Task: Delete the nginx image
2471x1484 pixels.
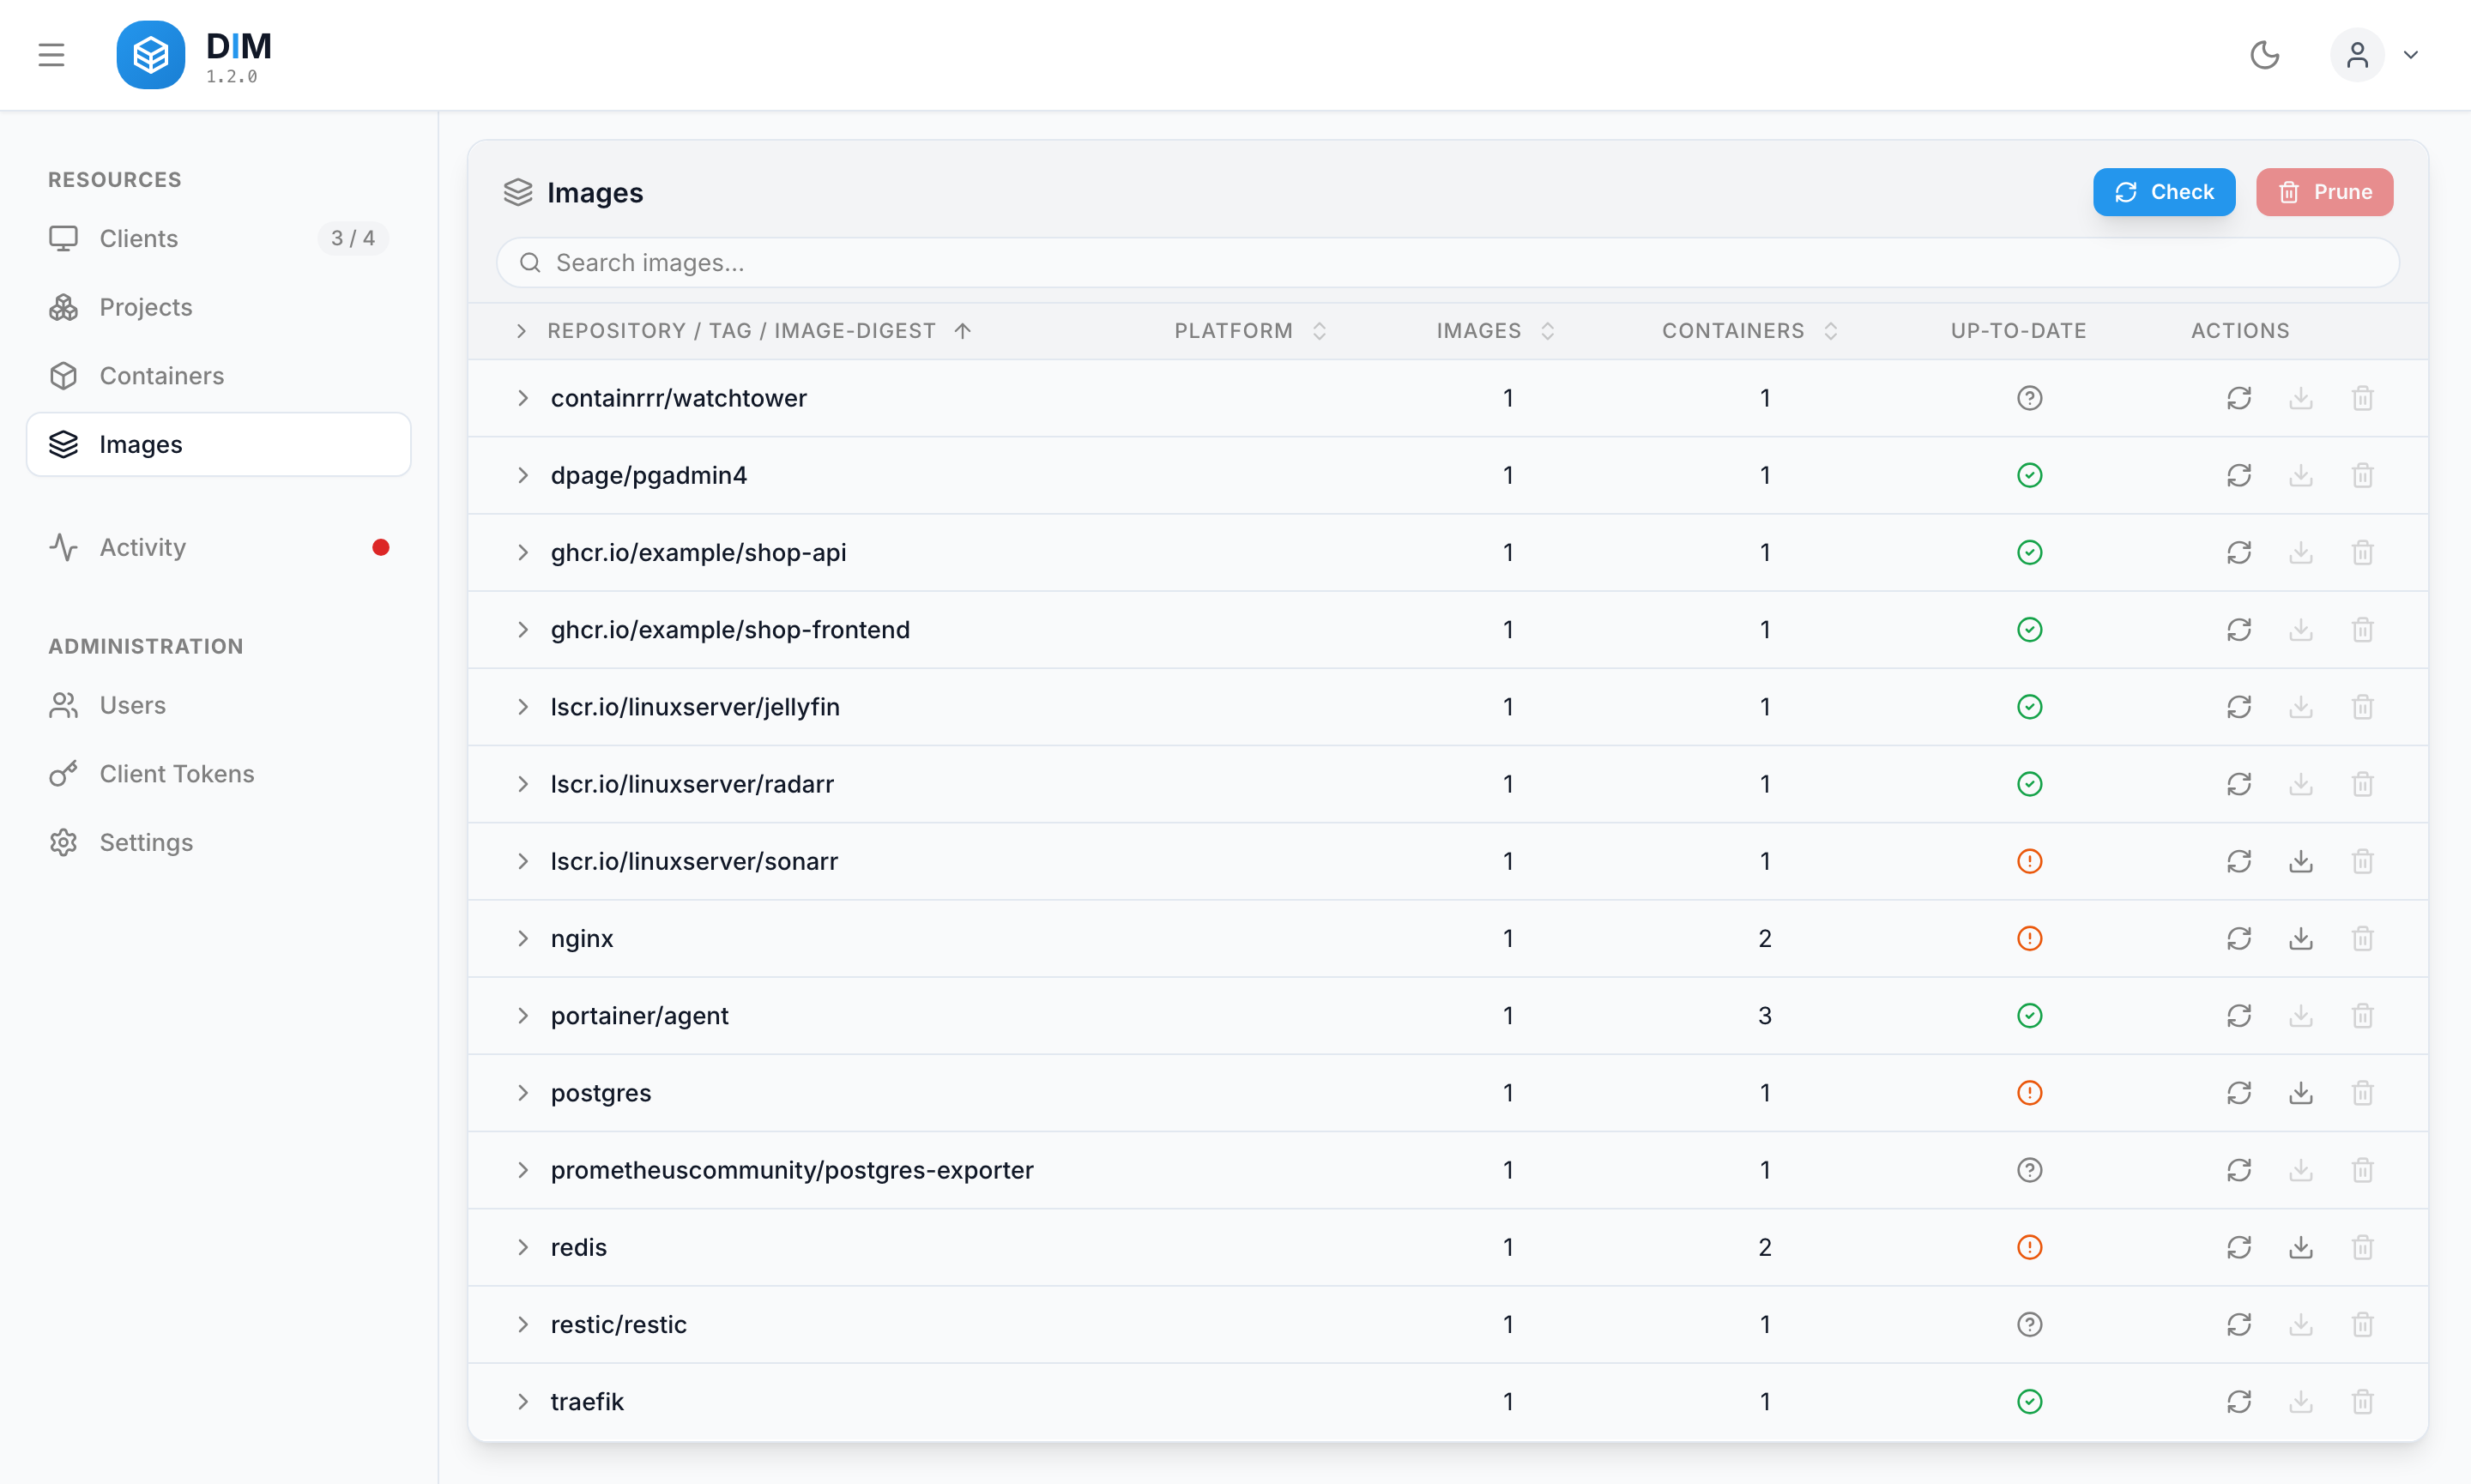Action: 2363,938
